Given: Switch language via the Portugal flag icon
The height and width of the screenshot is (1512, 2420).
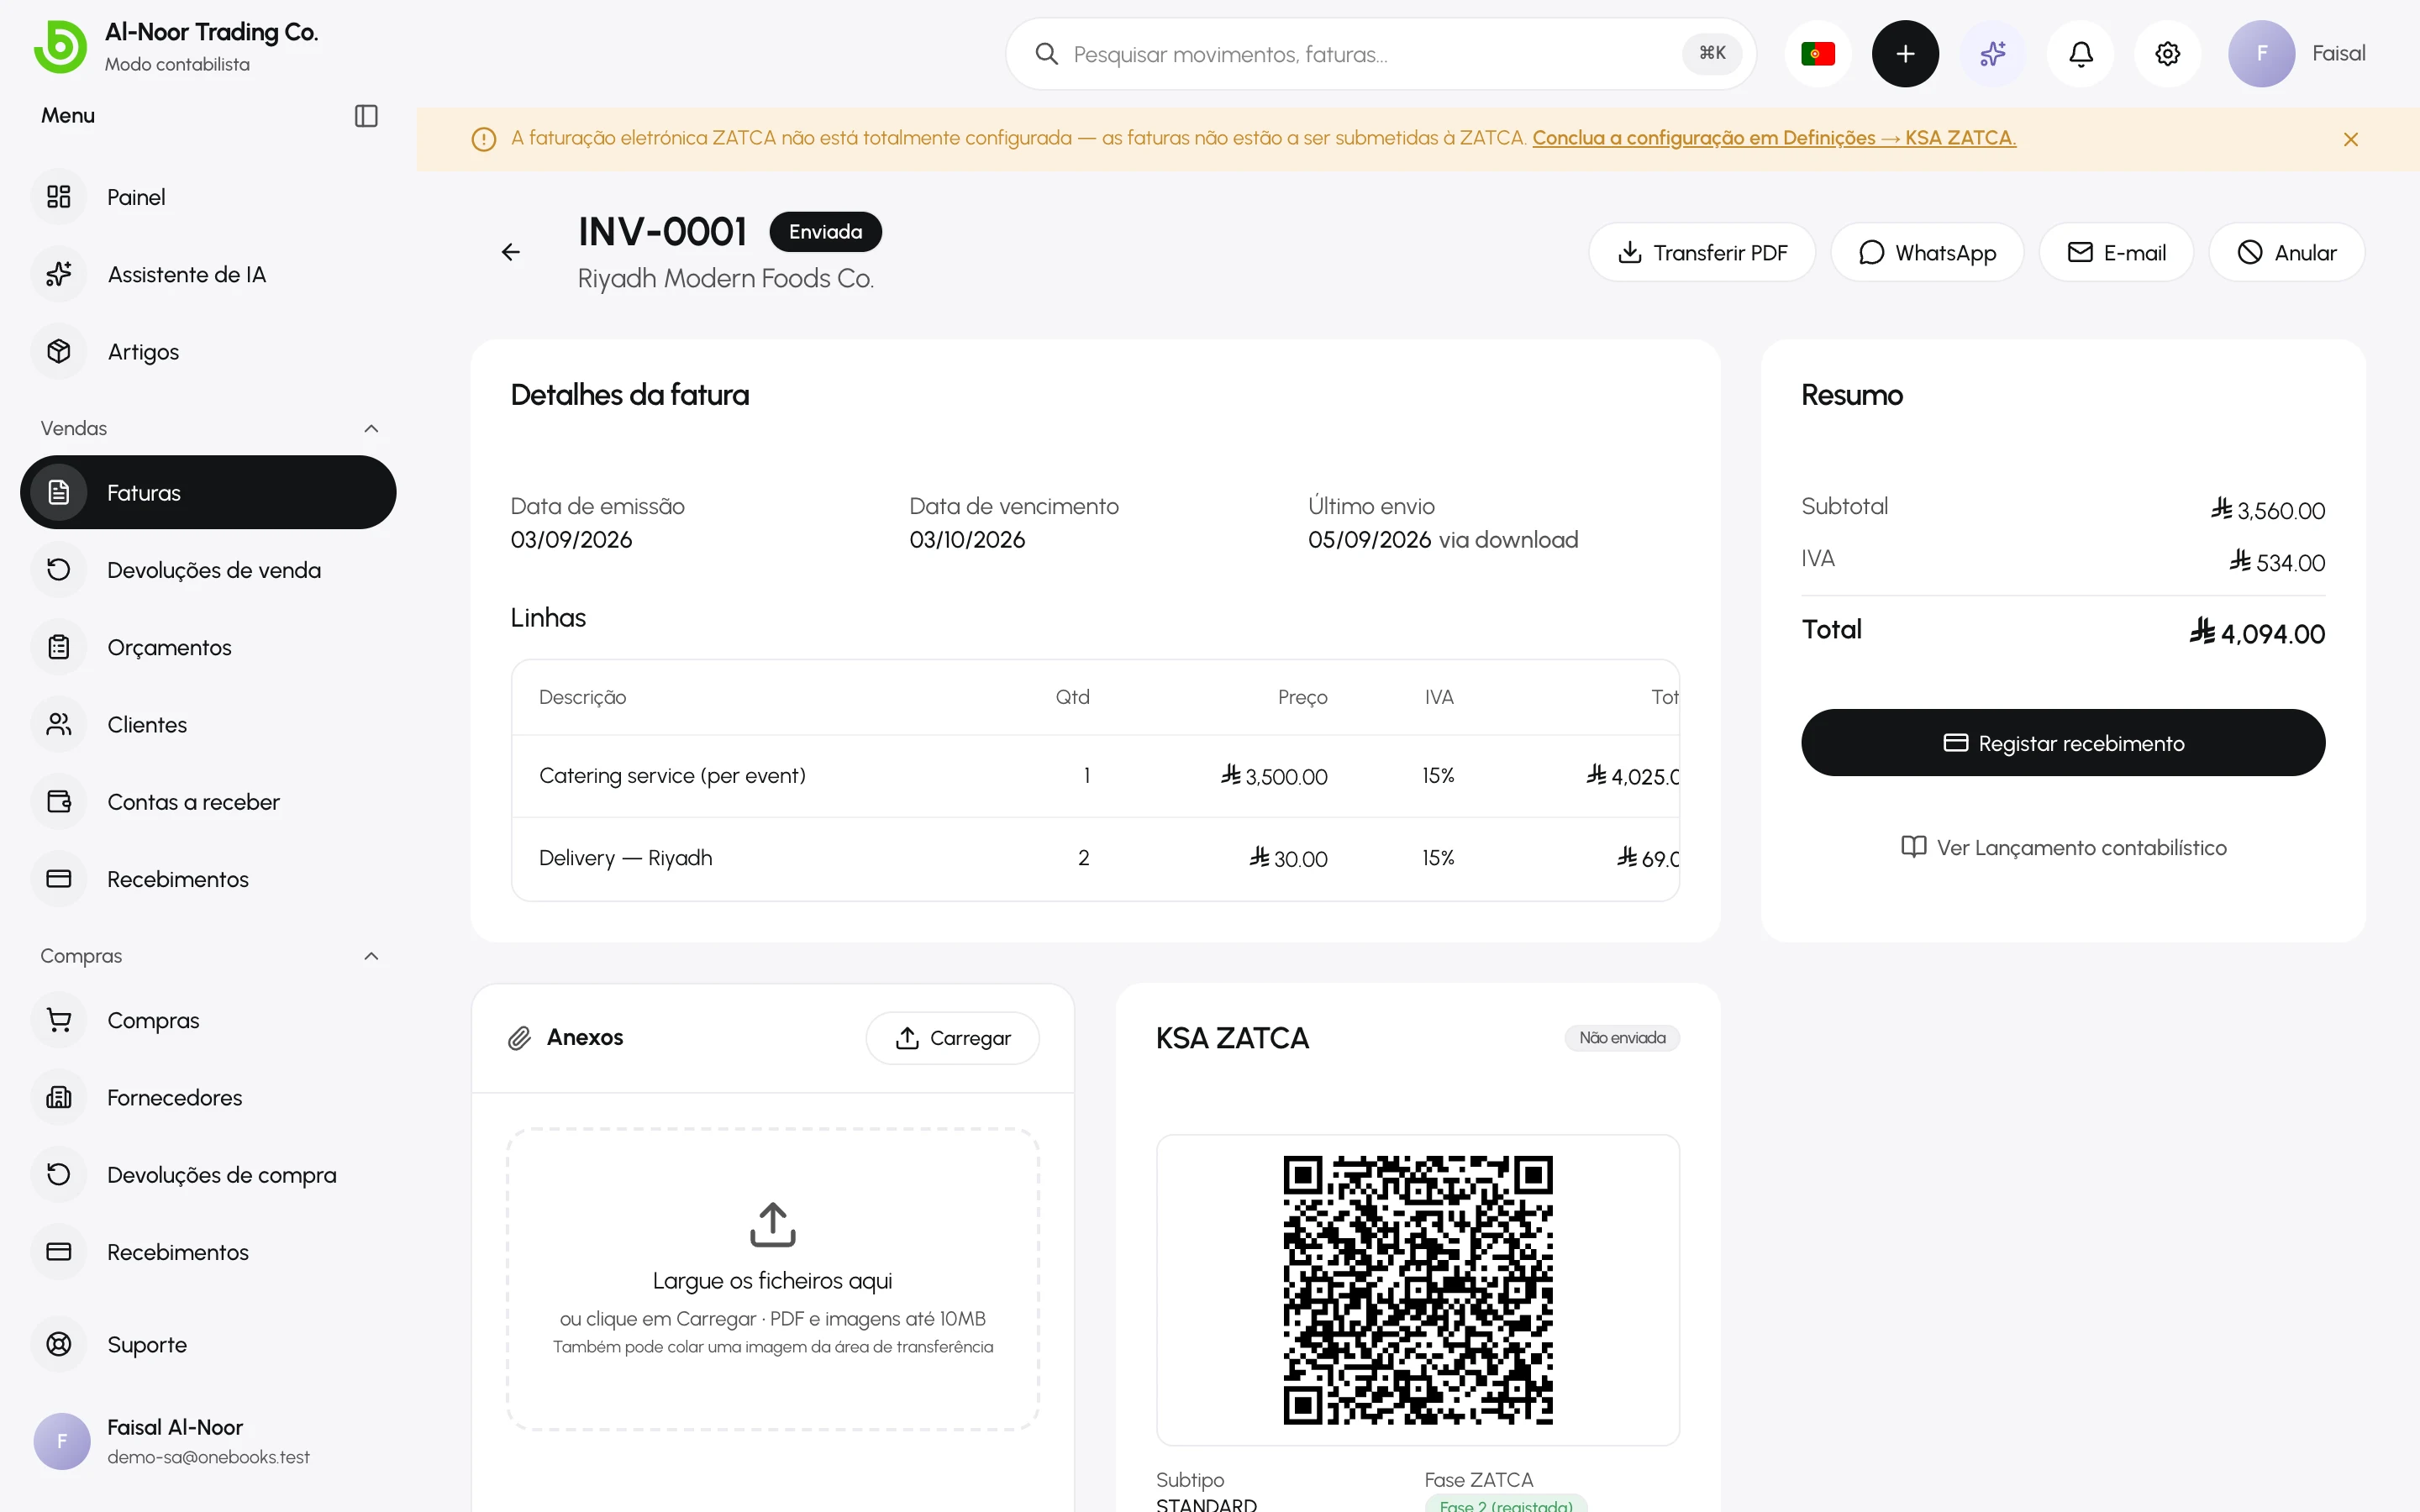Looking at the screenshot, I should click(1818, 54).
